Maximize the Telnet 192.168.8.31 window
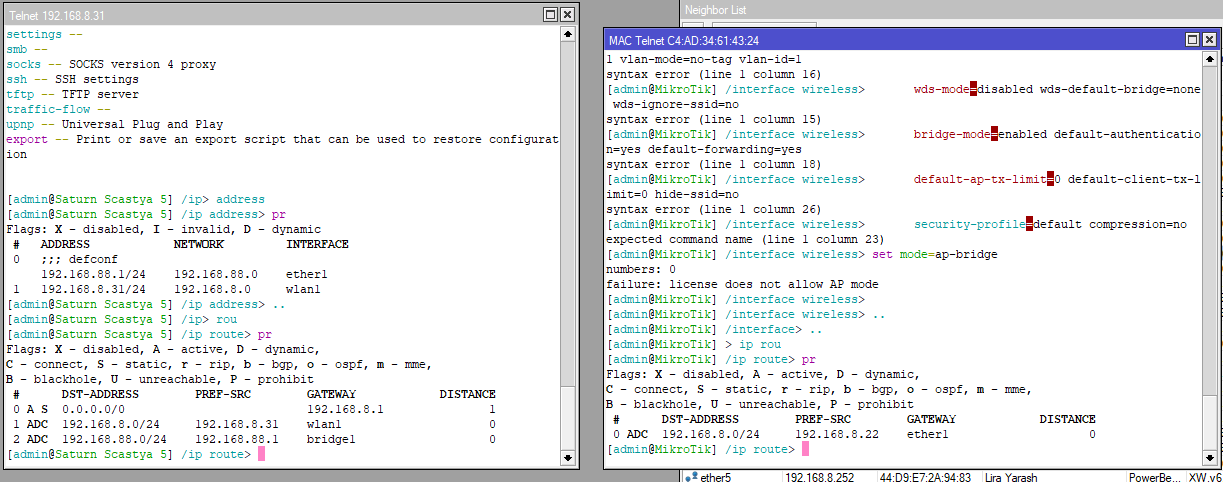 pyautogui.click(x=550, y=15)
